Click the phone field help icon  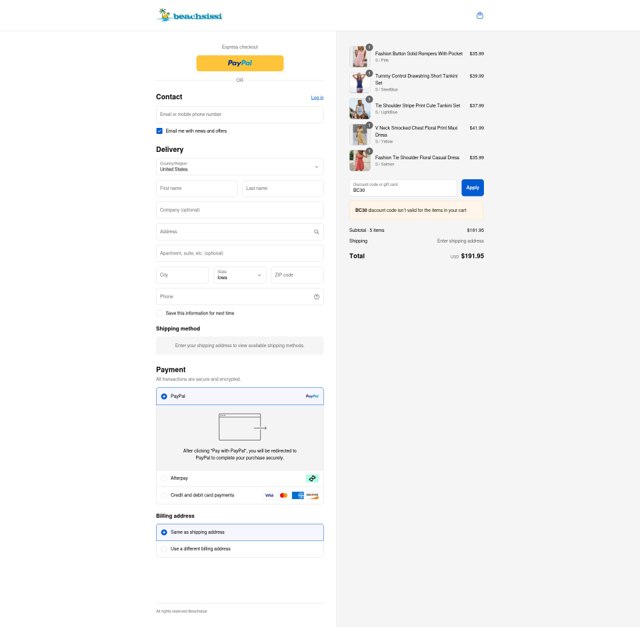point(316,297)
